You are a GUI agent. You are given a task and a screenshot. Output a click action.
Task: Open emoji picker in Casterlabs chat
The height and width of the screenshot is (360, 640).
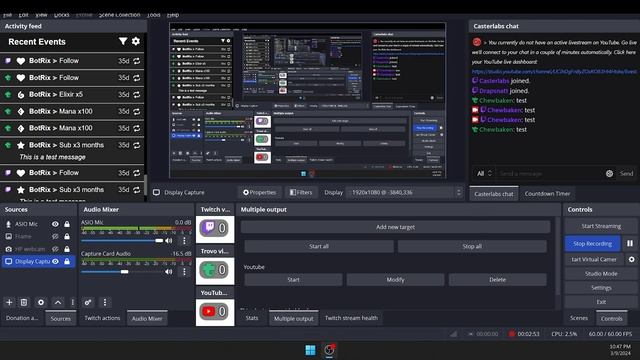[x=609, y=173]
